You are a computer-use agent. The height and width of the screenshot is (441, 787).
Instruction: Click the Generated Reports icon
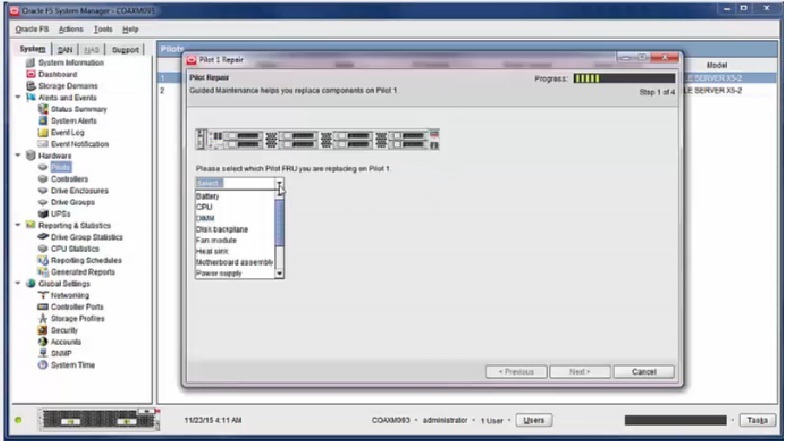pos(43,271)
